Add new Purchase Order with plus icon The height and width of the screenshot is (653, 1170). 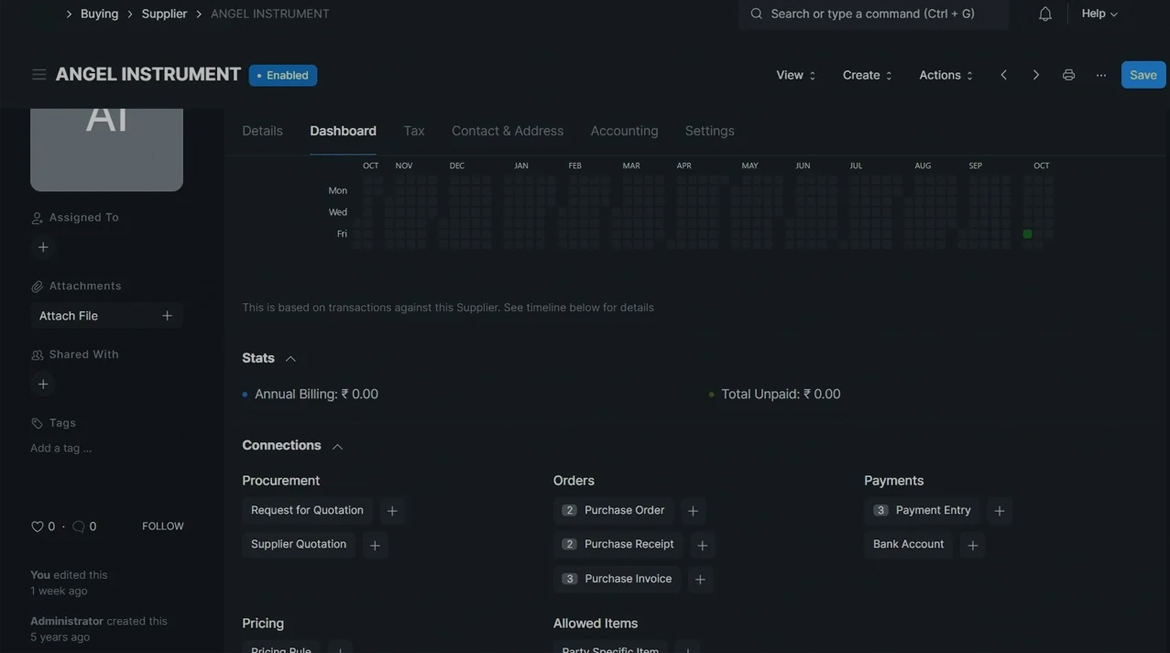tap(693, 511)
